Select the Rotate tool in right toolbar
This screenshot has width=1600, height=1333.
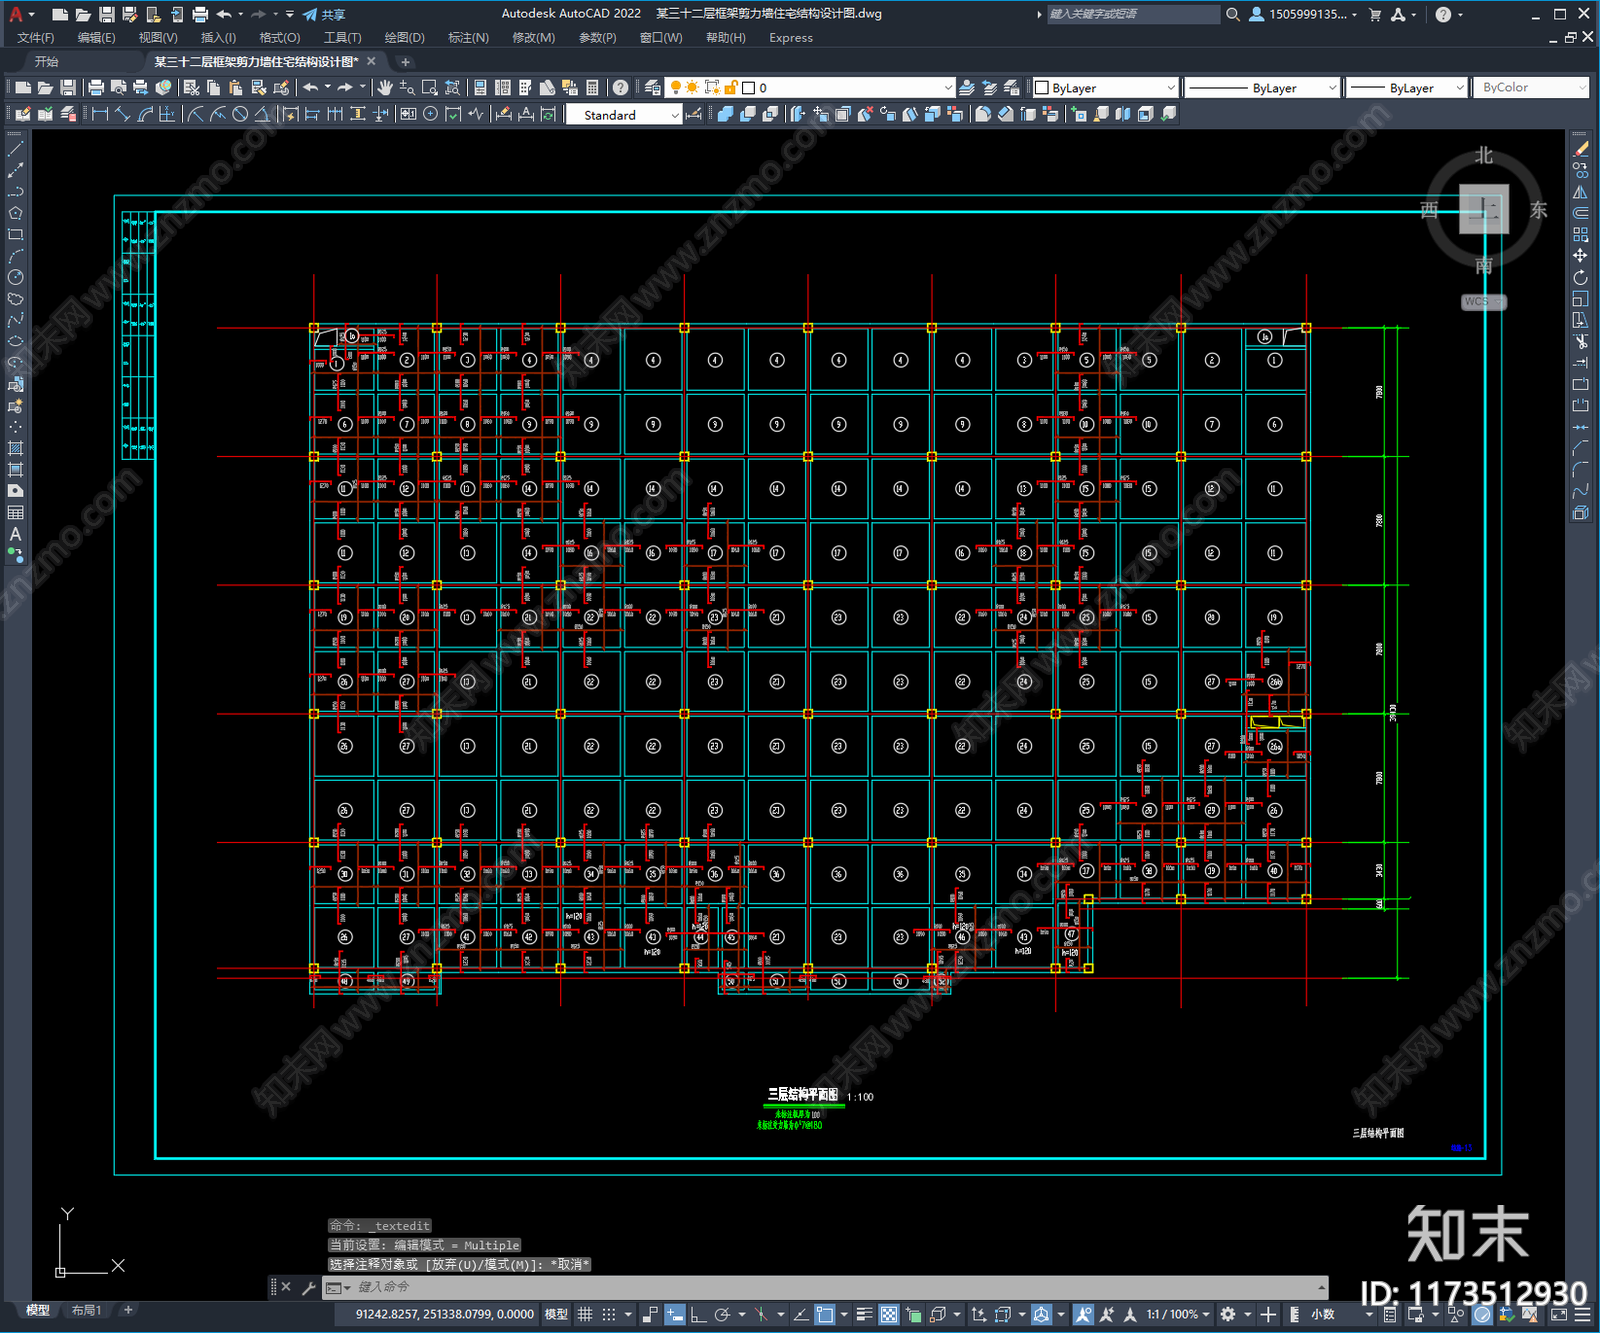pyautogui.click(x=1580, y=278)
